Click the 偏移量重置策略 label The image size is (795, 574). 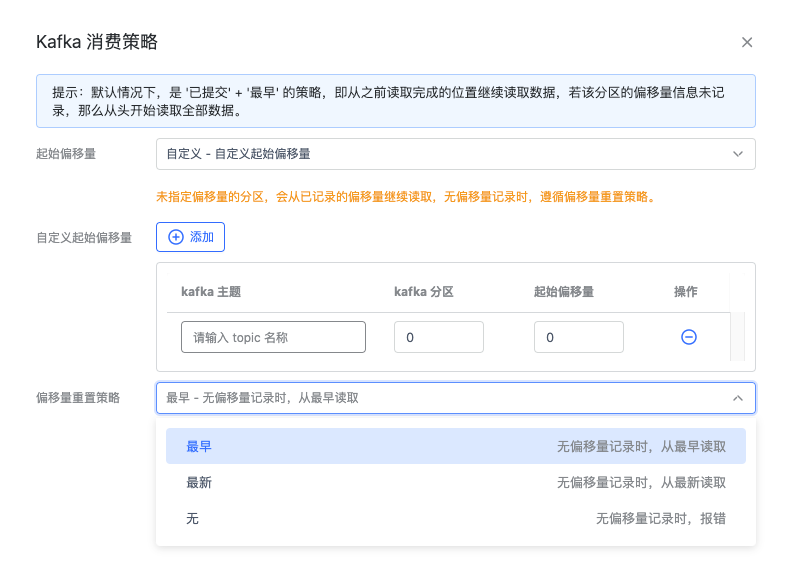coord(78,398)
